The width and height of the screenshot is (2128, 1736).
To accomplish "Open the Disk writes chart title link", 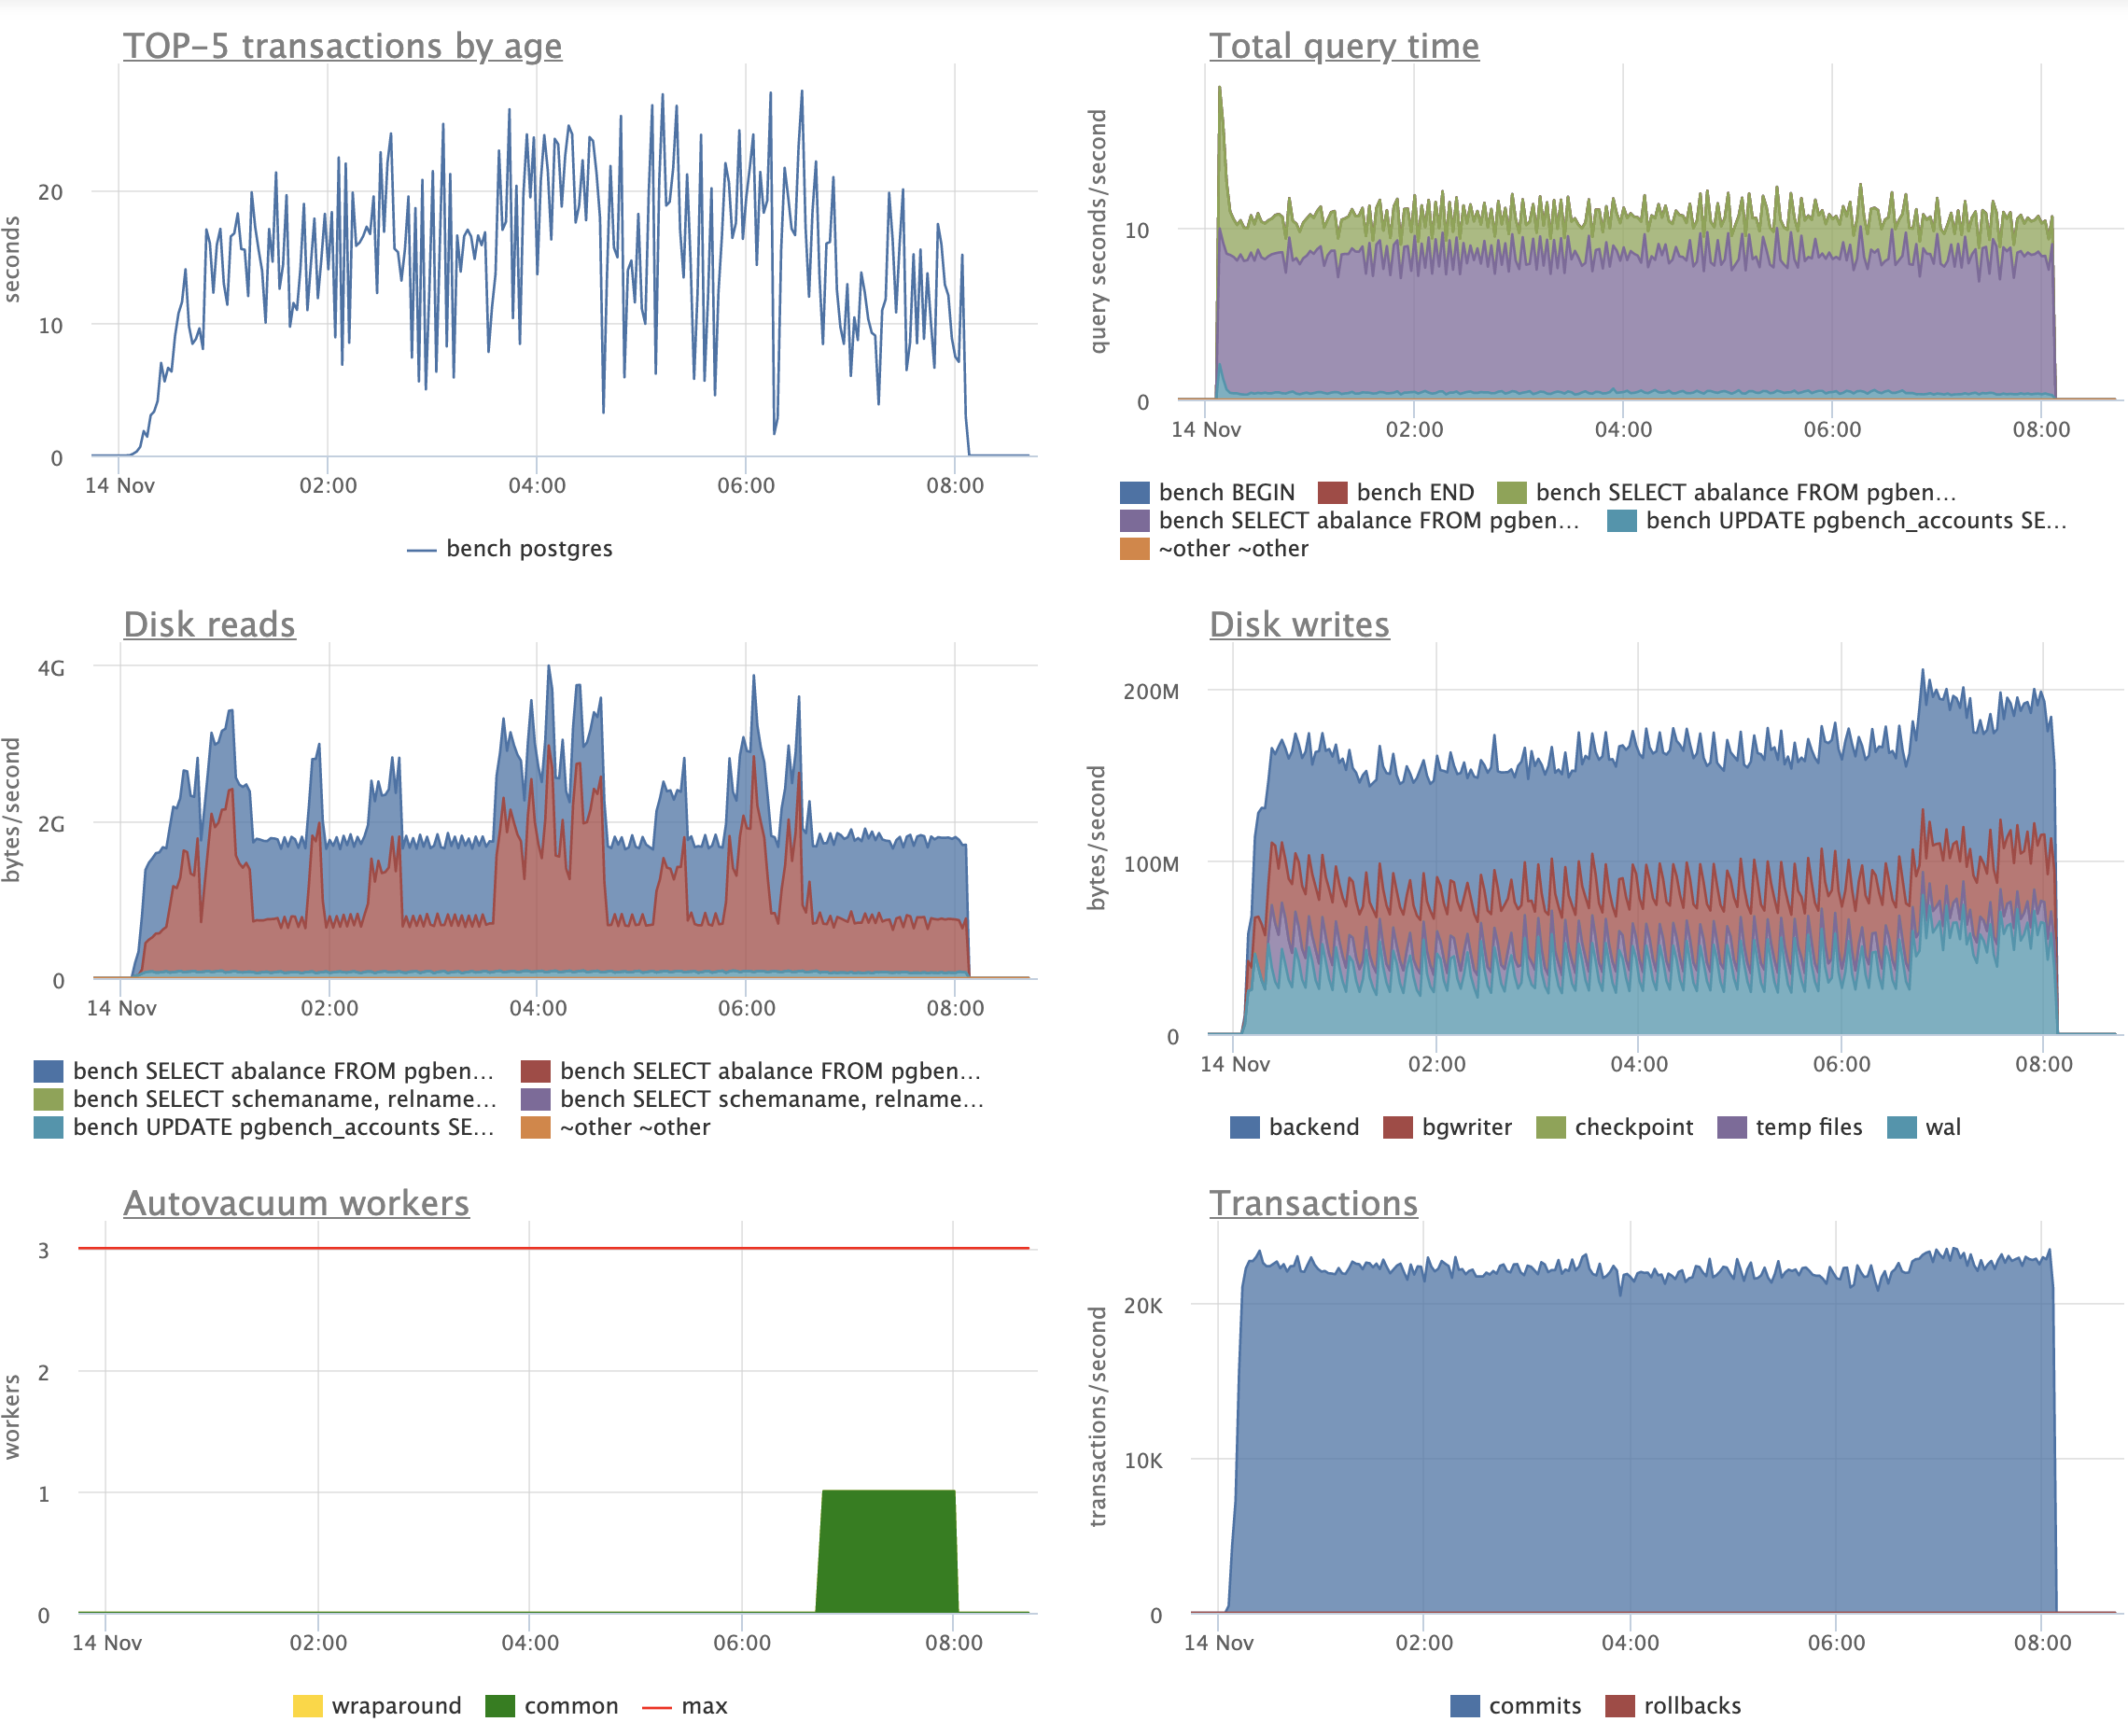I will 1299,624.
